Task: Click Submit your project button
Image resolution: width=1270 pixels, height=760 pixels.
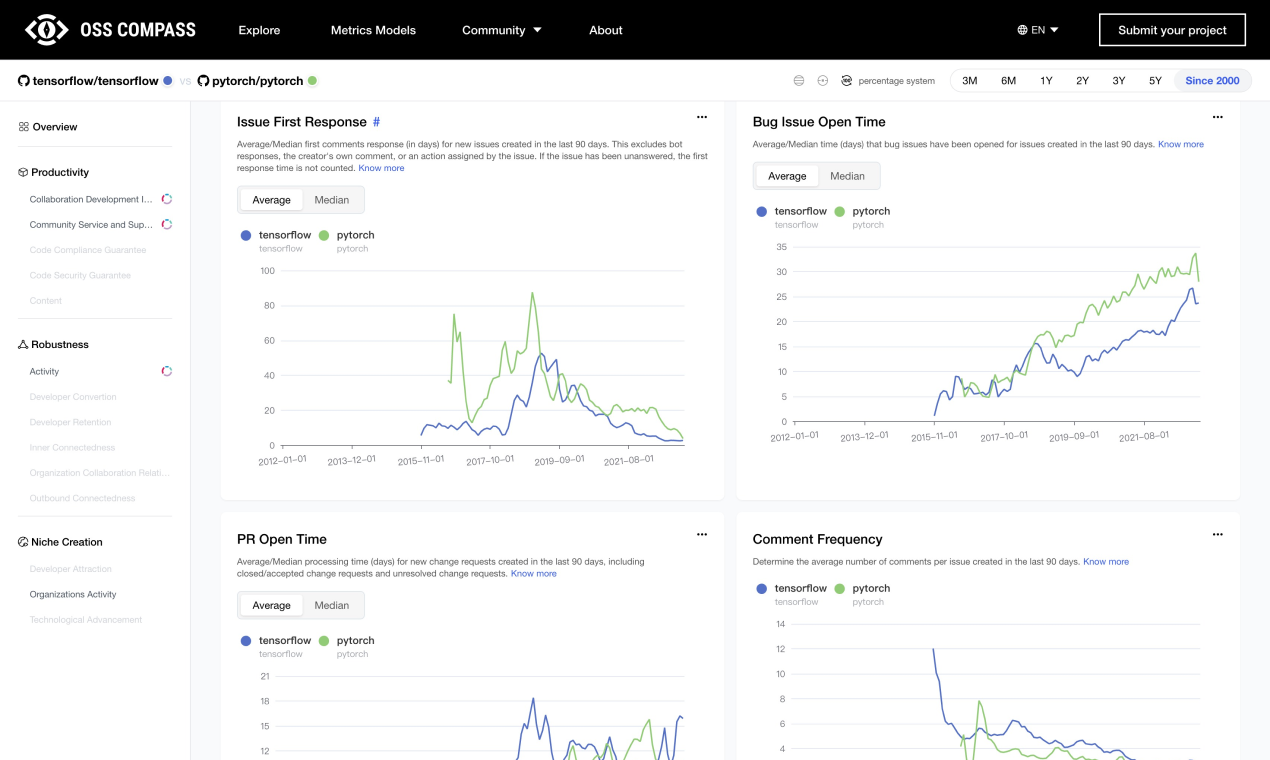Action: click(1172, 30)
